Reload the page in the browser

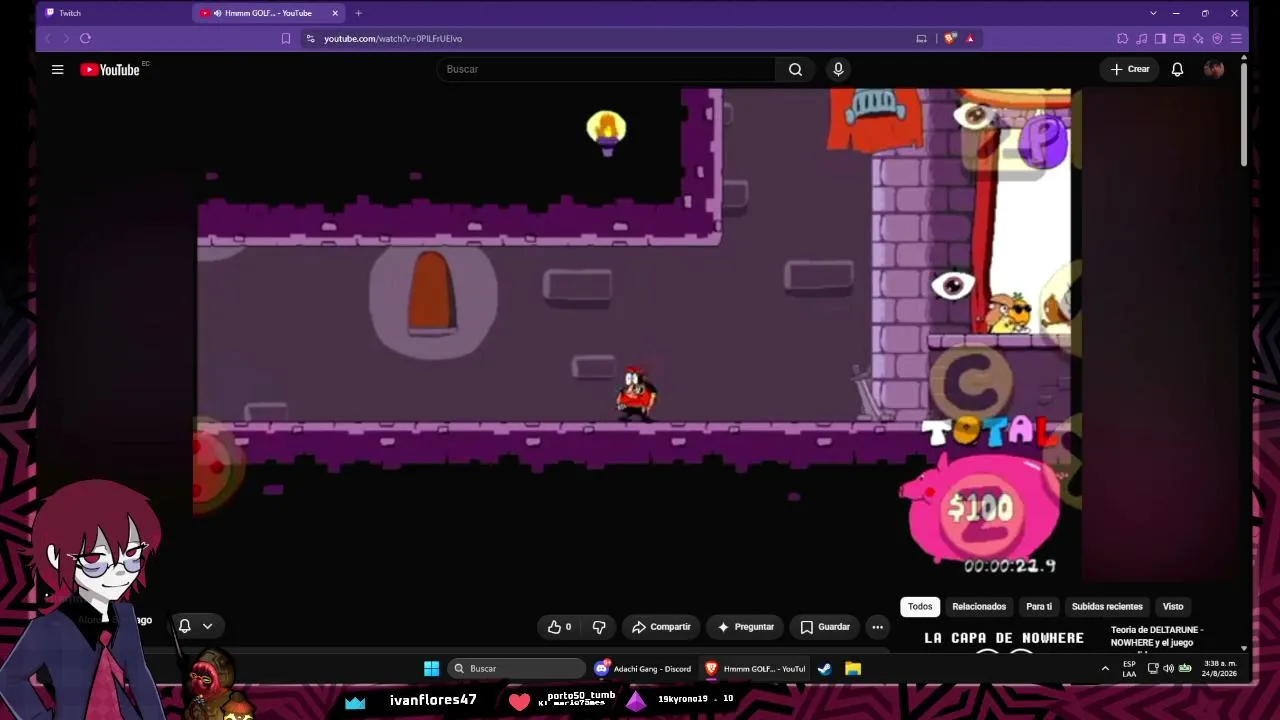coord(85,38)
